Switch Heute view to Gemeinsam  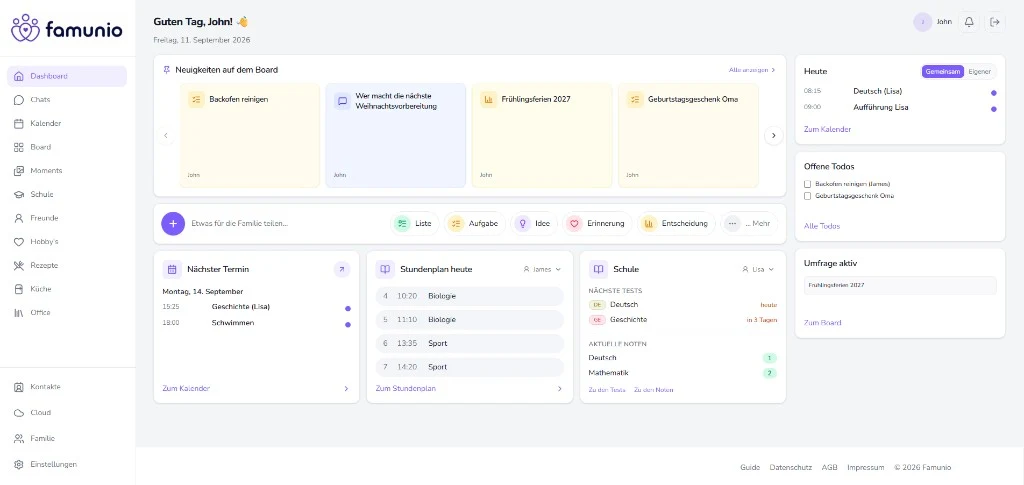click(x=942, y=72)
